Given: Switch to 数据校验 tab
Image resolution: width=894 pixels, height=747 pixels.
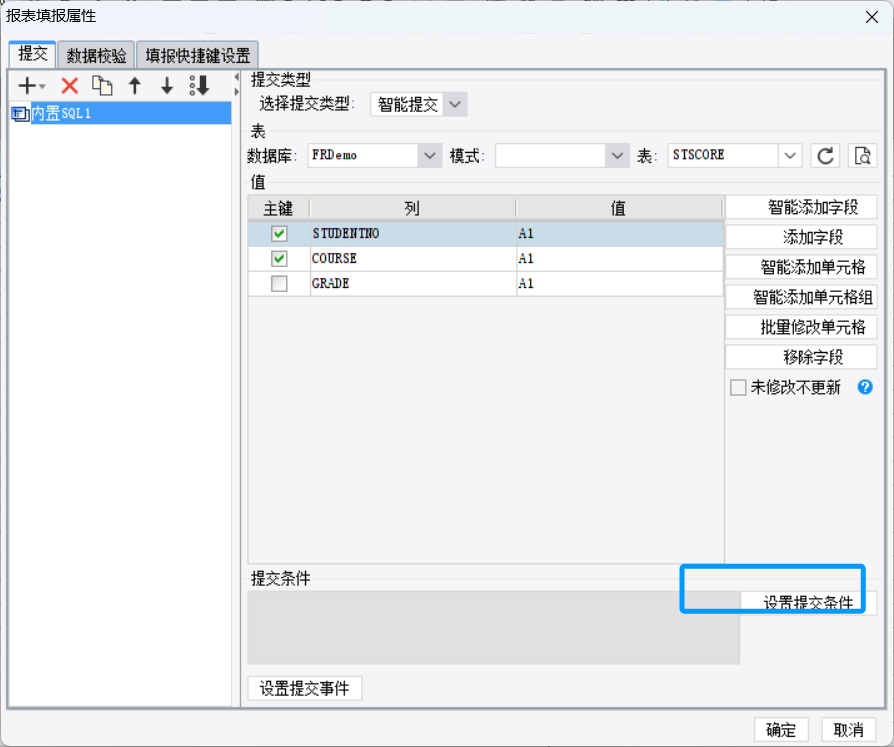Looking at the screenshot, I should click(96, 55).
